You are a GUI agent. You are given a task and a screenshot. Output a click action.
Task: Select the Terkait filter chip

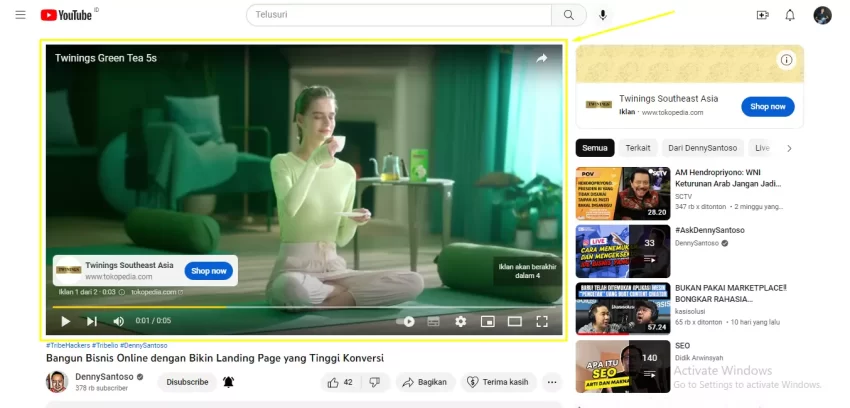[x=638, y=148]
